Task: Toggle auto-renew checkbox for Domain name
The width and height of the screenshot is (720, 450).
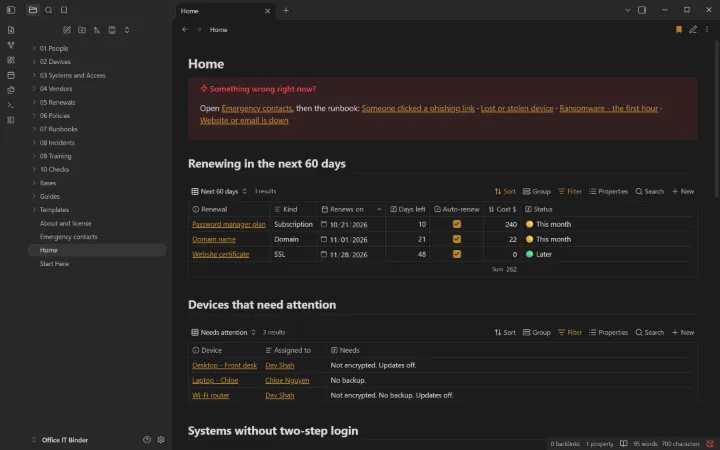Action: coord(456,239)
